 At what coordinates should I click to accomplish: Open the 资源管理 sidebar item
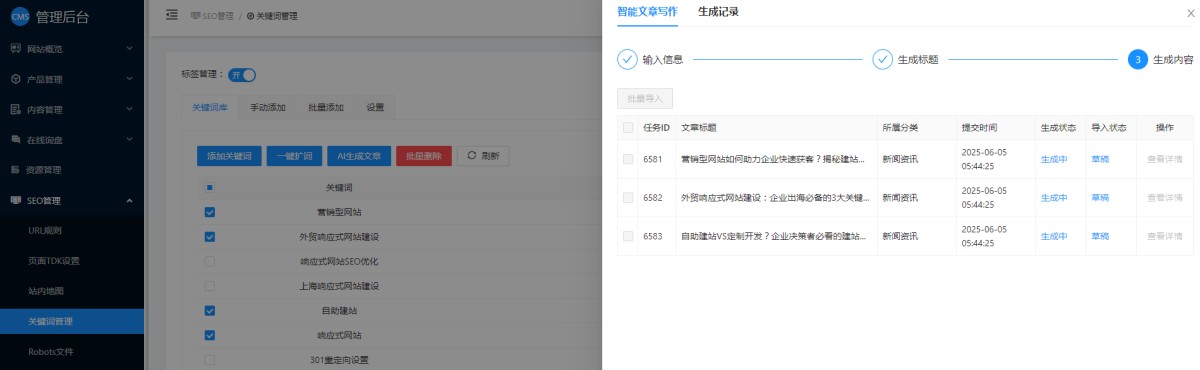pyautogui.click(x=72, y=170)
